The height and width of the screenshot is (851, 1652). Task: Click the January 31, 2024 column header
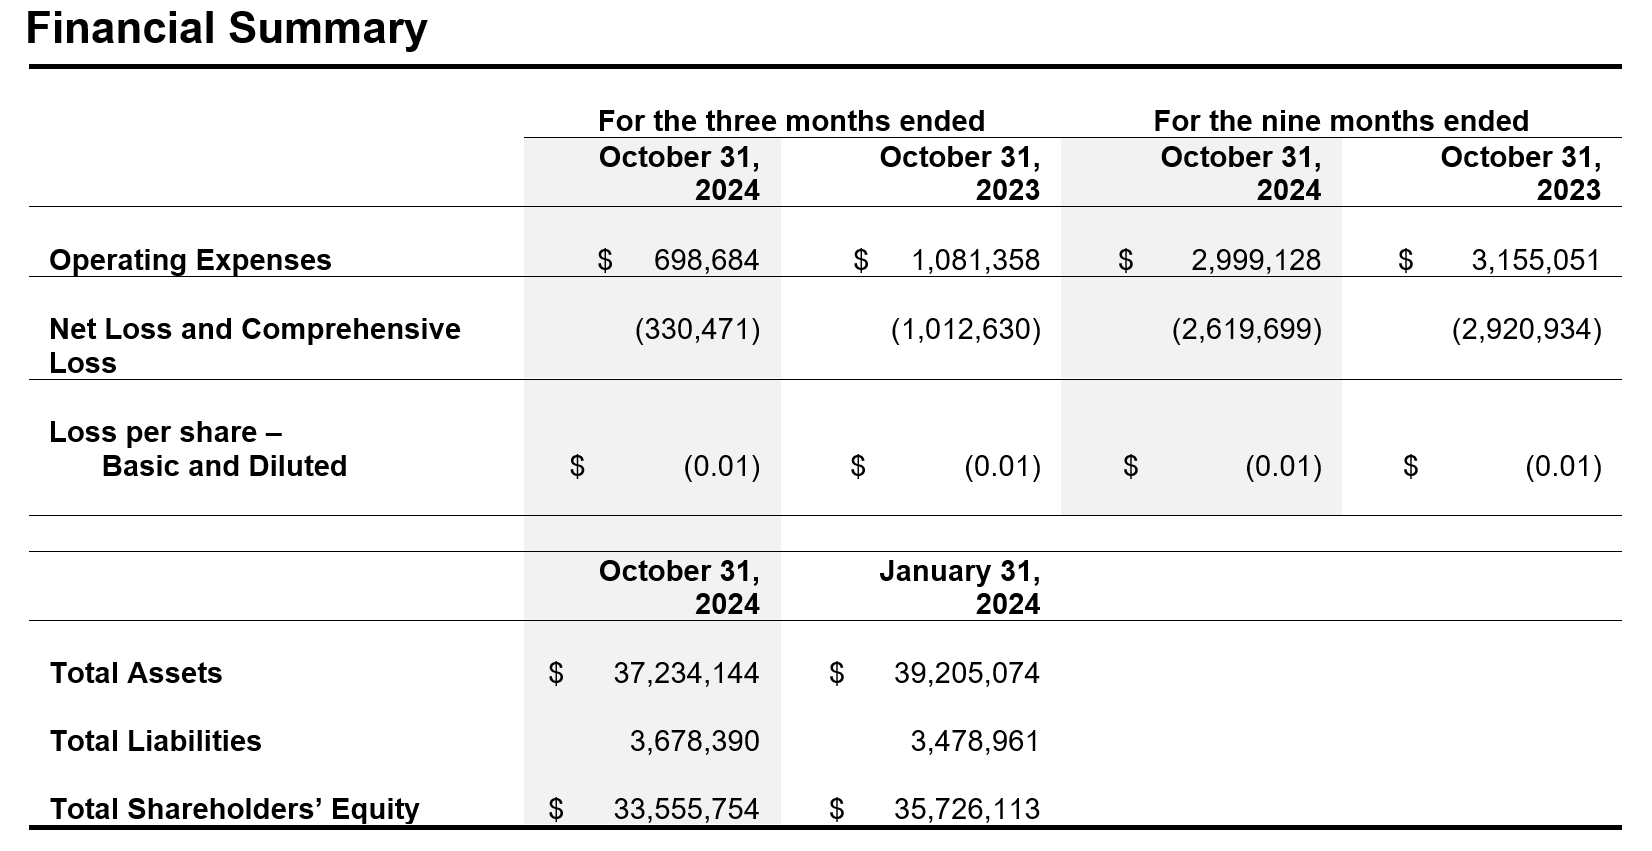(x=959, y=587)
